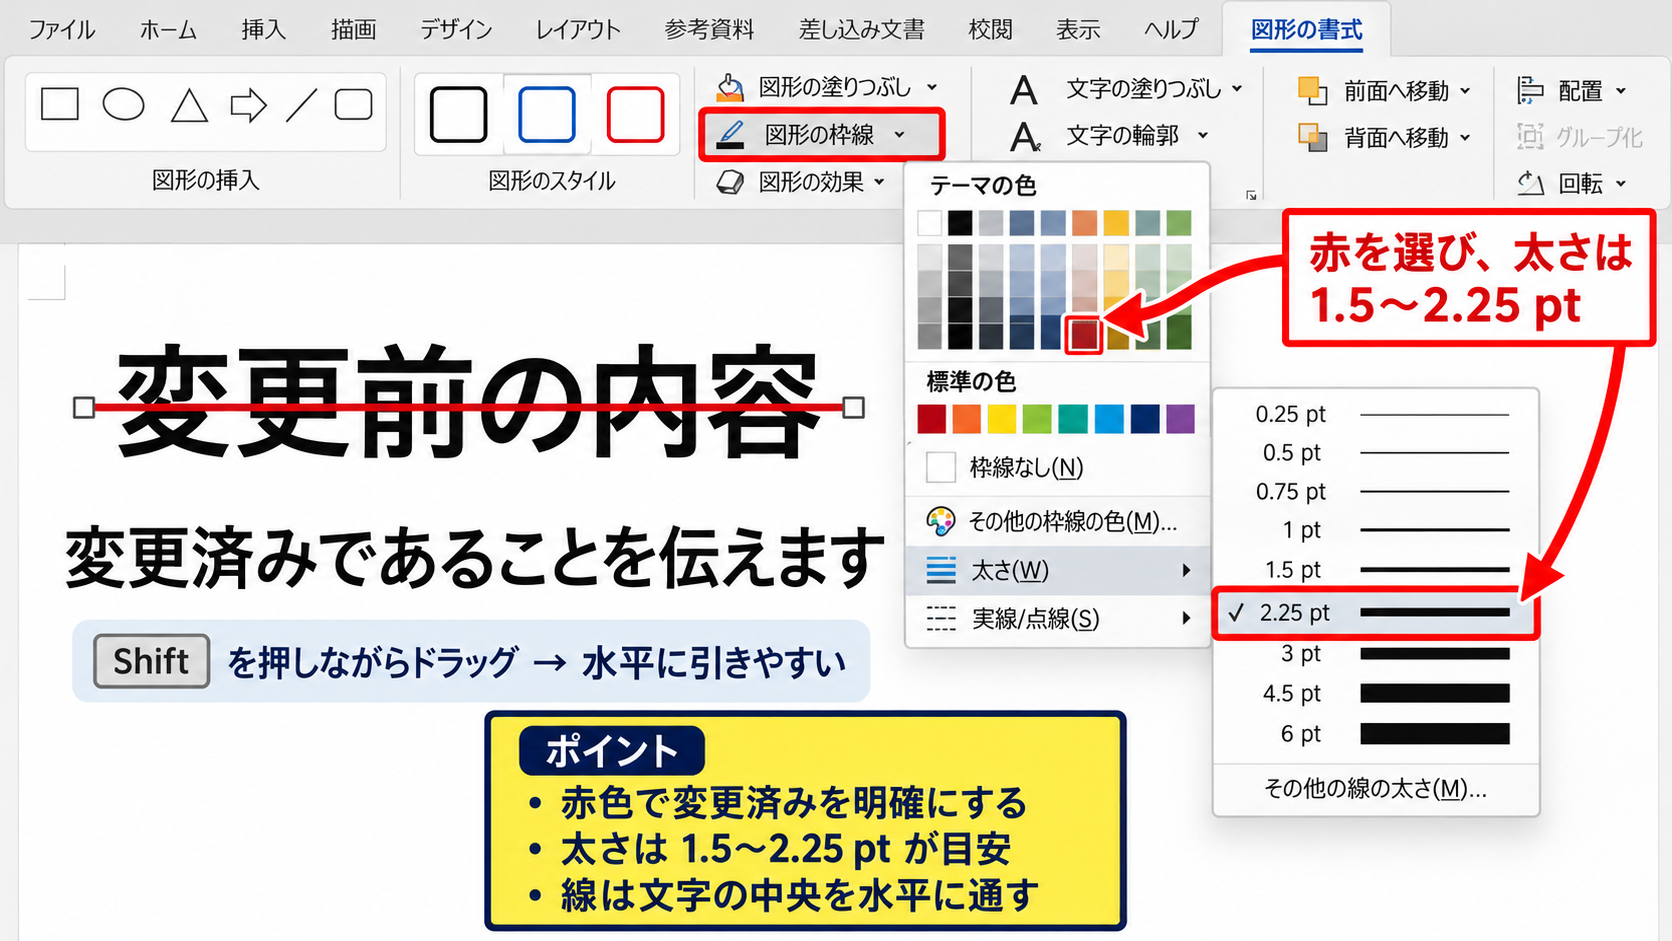Pick the purple standard color swatch
Screen dimensions: 1672x941
(1180, 419)
